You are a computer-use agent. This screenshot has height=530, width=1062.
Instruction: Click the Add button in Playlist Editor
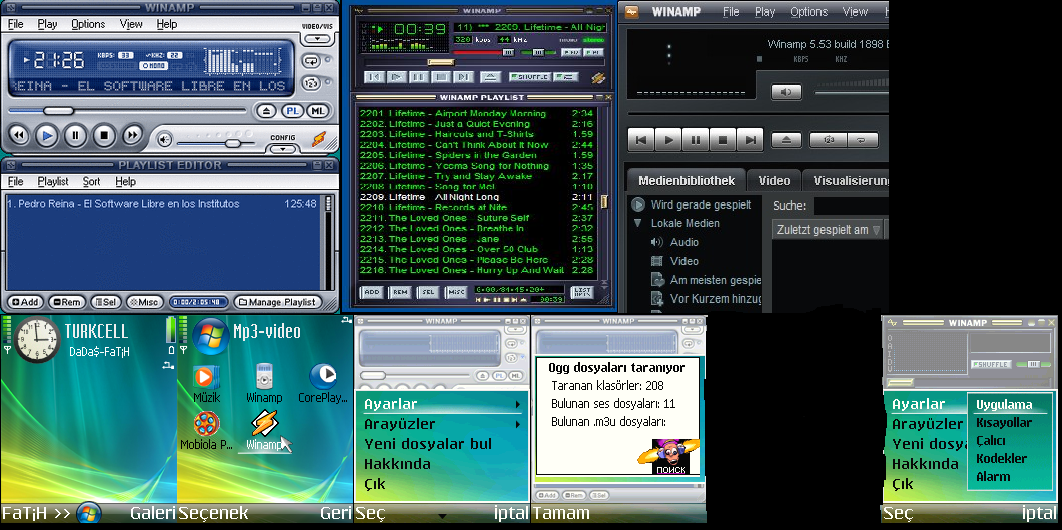[25, 302]
